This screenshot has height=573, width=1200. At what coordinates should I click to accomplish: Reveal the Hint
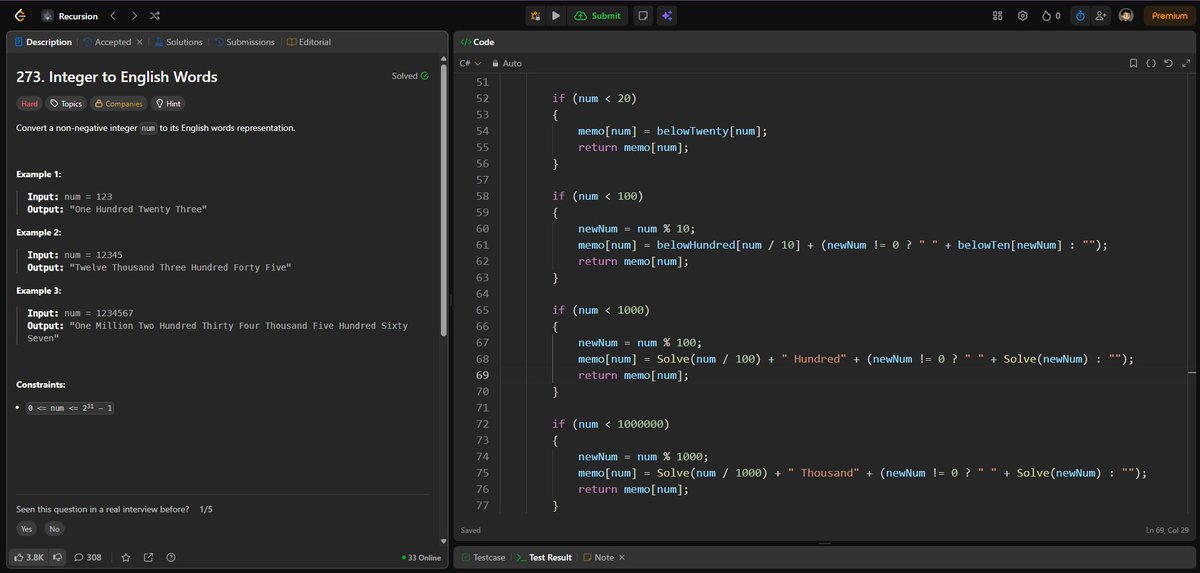[x=168, y=103]
